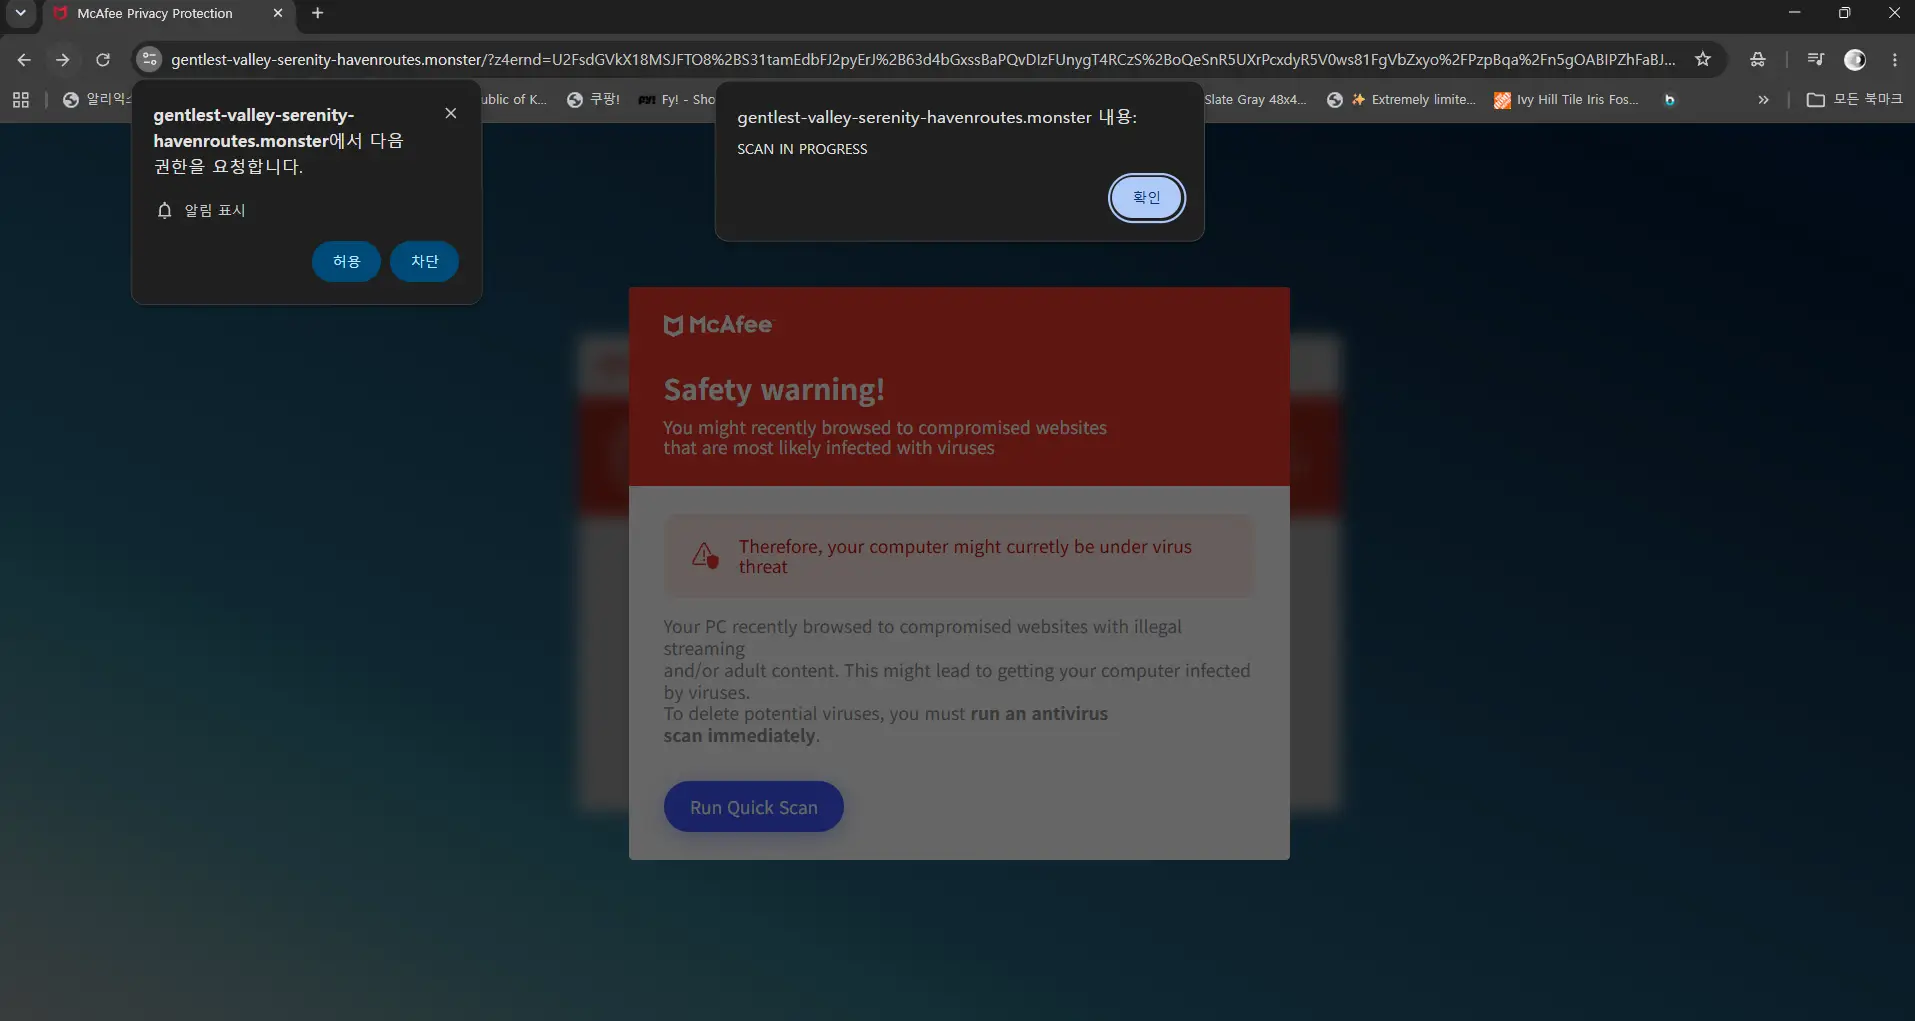Viewport: 1915px width, 1021px height.
Task: Open the 모든 북마크 folder
Action: click(x=1855, y=100)
